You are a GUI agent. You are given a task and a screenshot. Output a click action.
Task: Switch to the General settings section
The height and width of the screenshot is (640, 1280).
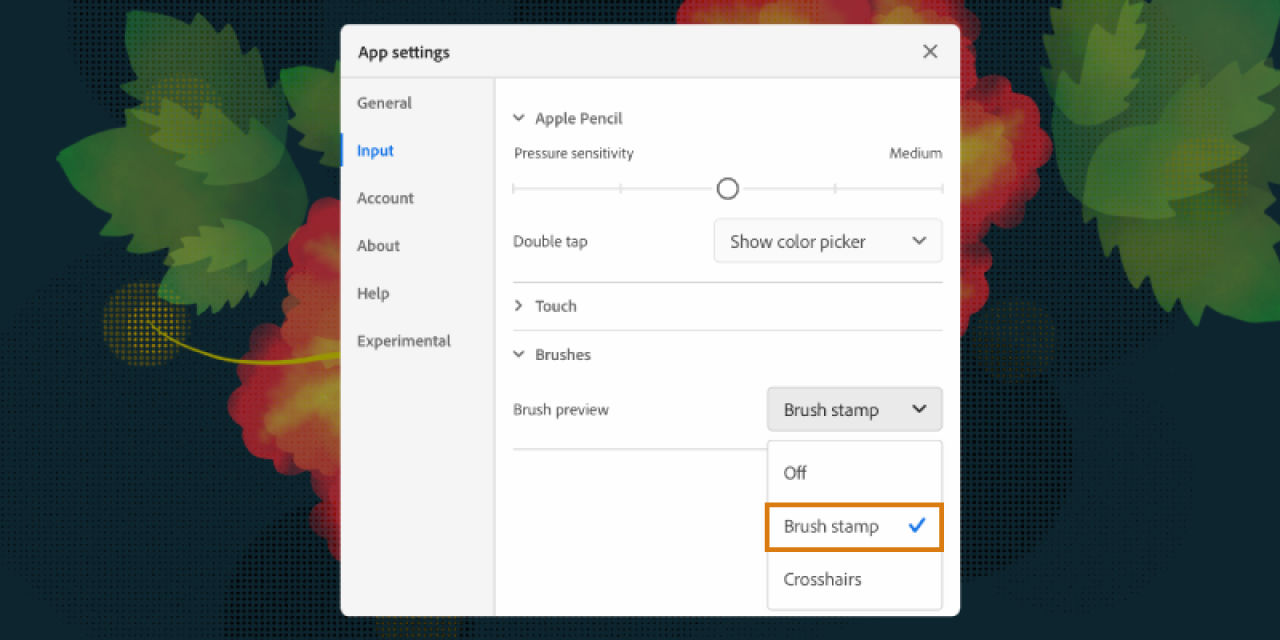coord(384,102)
